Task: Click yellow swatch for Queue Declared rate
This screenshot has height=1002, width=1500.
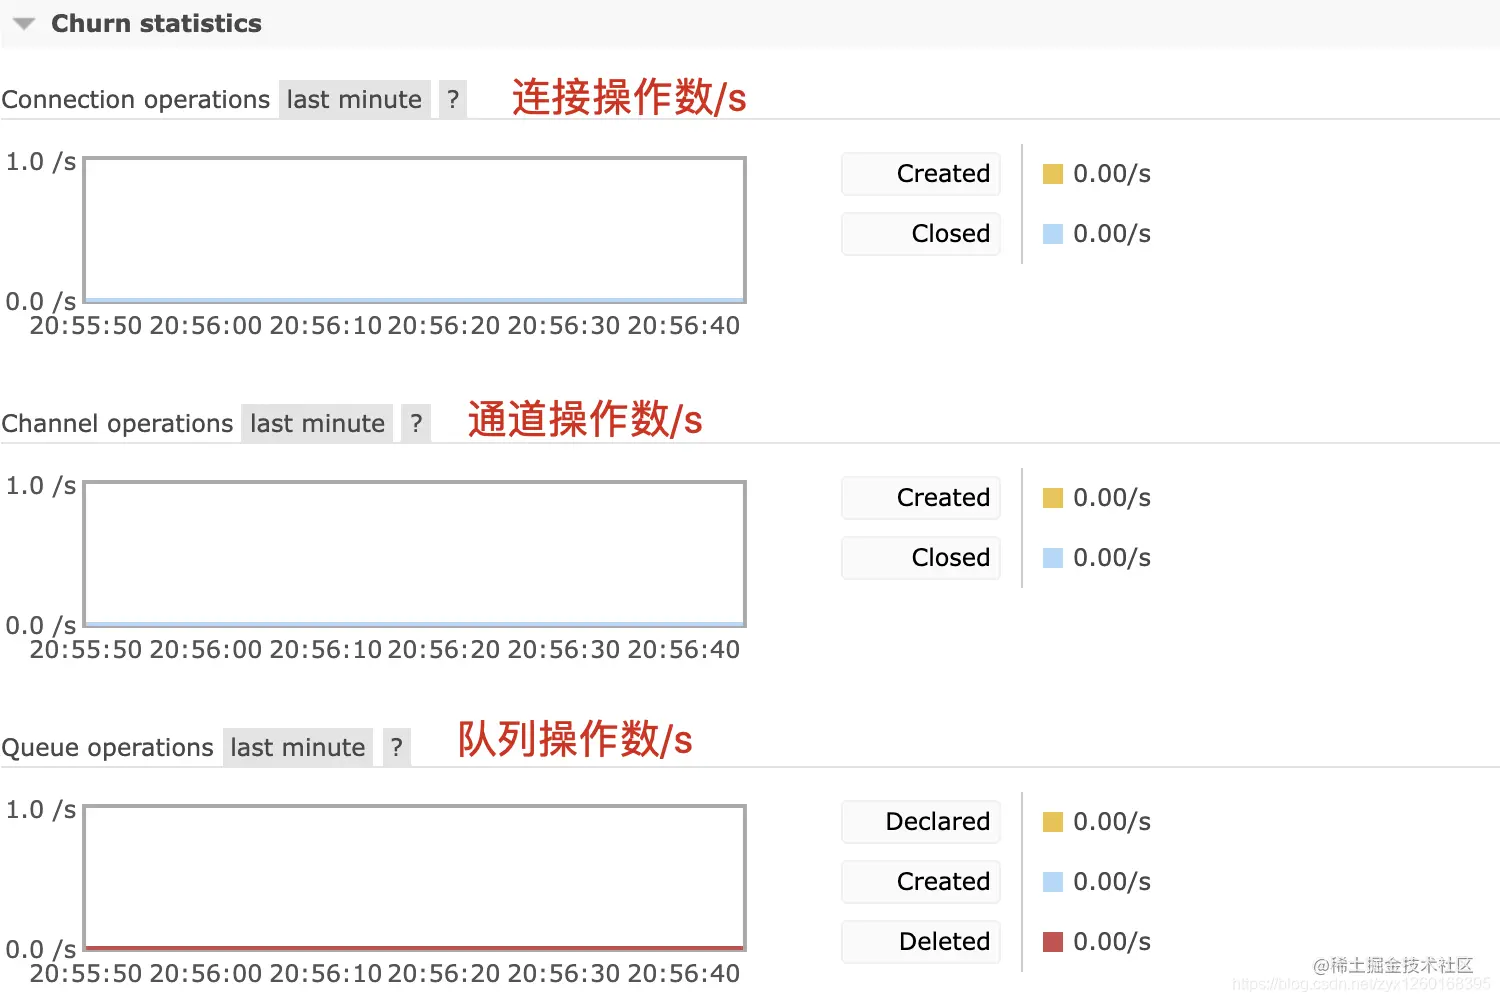Action: [x=1052, y=822]
